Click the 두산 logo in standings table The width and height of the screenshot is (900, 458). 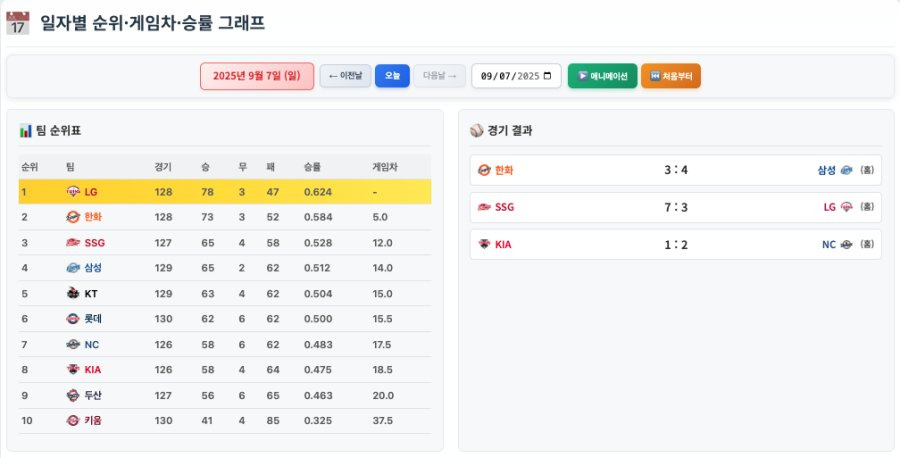(73, 395)
